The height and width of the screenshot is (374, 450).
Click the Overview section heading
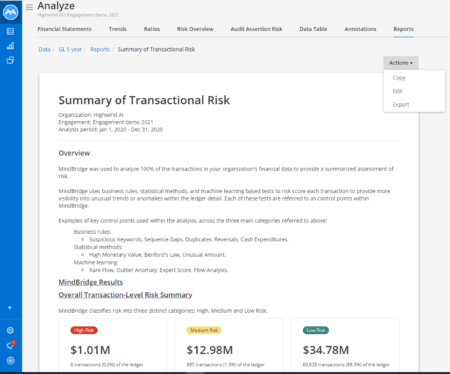click(74, 153)
